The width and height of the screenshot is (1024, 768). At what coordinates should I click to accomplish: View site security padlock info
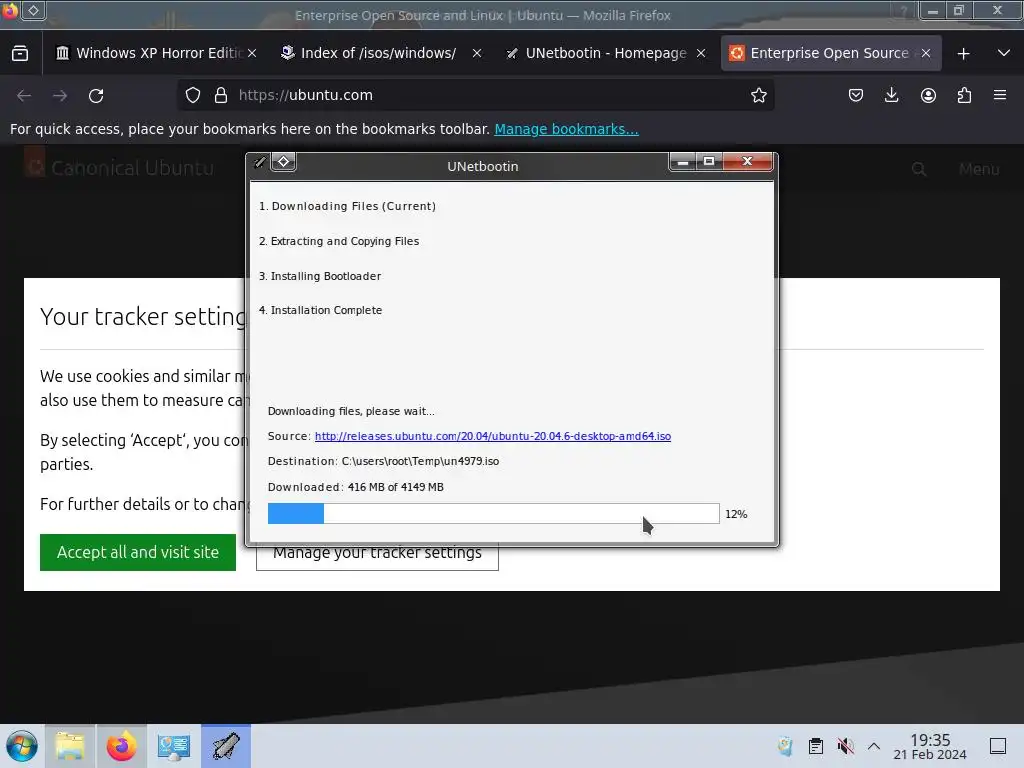coord(221,95)
